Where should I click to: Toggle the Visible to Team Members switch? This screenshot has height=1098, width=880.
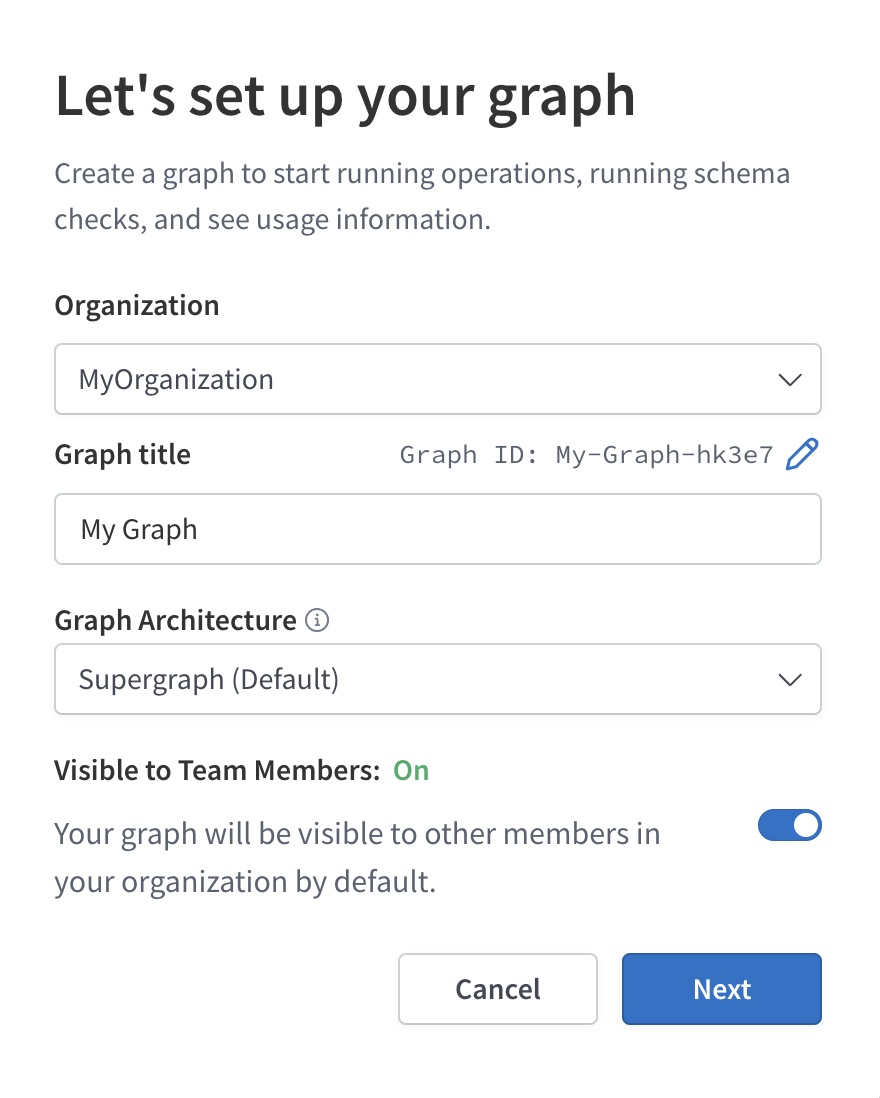click(790, 826)
